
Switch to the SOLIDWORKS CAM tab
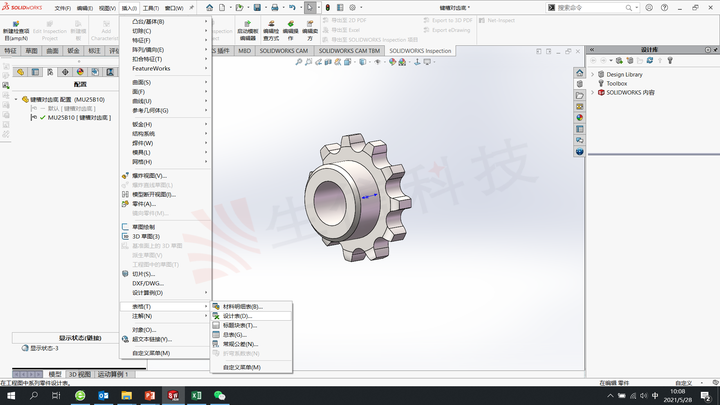coord(284,51)
